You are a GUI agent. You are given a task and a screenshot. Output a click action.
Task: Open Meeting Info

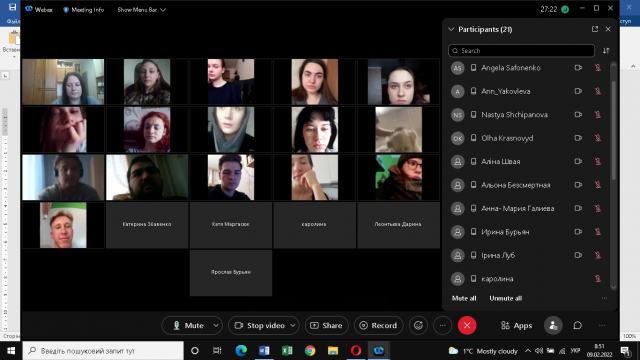pyautogui.click(x=83, y=9)
